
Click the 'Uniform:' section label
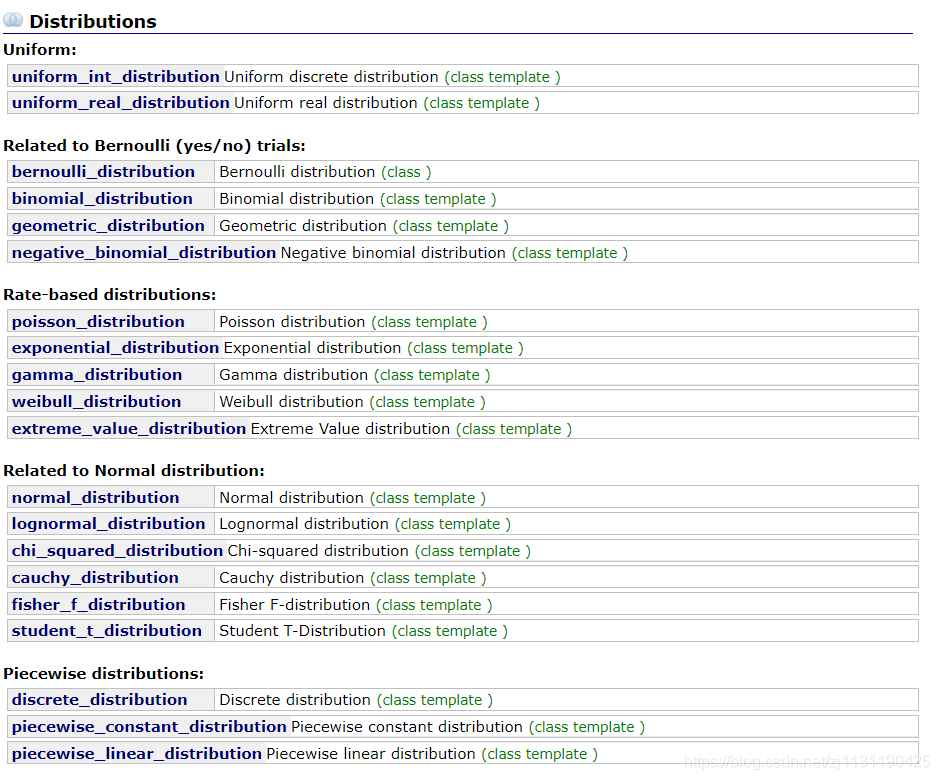(40, 50)
